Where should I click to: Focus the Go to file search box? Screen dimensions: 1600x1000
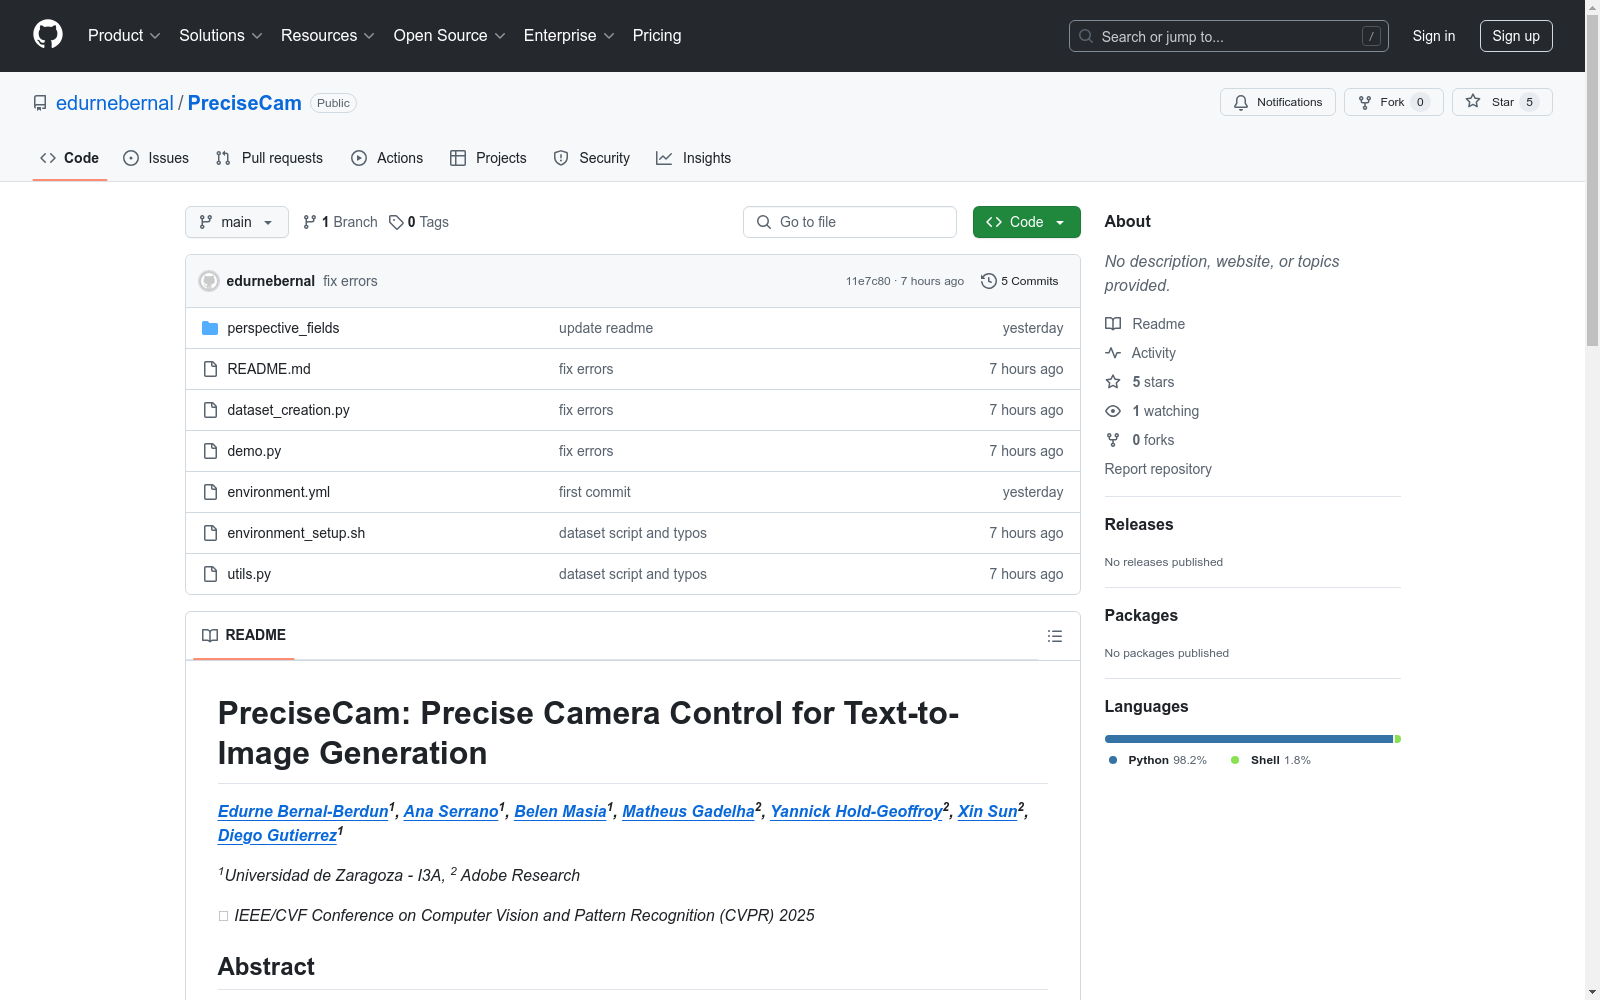850,222
